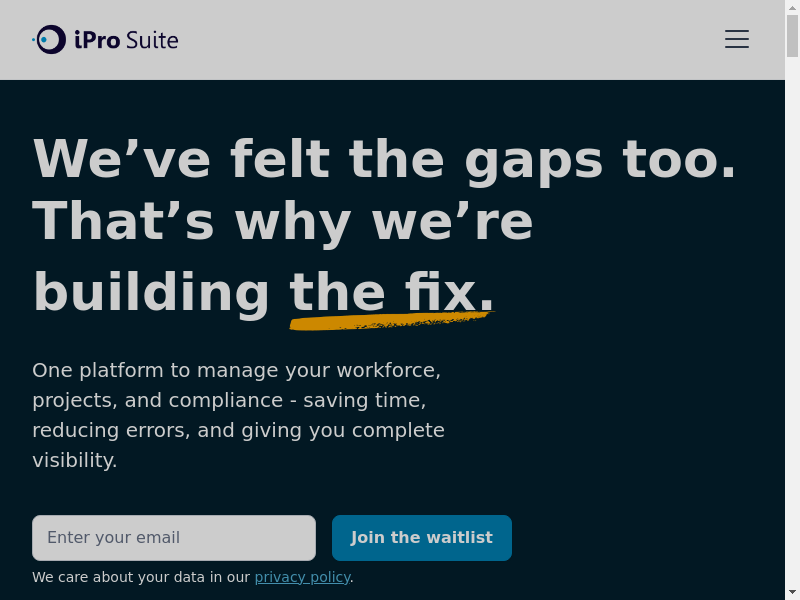Click the scrollbar up arrow
The height and width of the screenshot is (600, 800).
(792, 7)
